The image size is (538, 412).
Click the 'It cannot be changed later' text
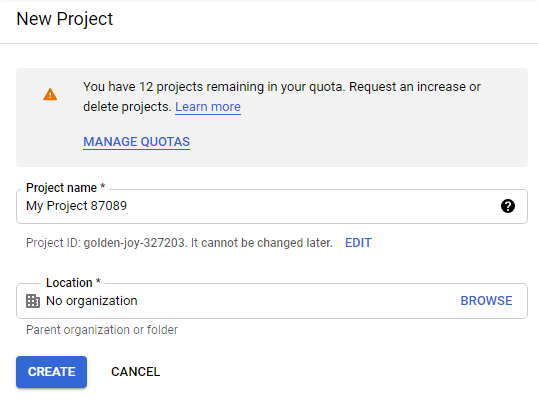(x=261, y=243)
